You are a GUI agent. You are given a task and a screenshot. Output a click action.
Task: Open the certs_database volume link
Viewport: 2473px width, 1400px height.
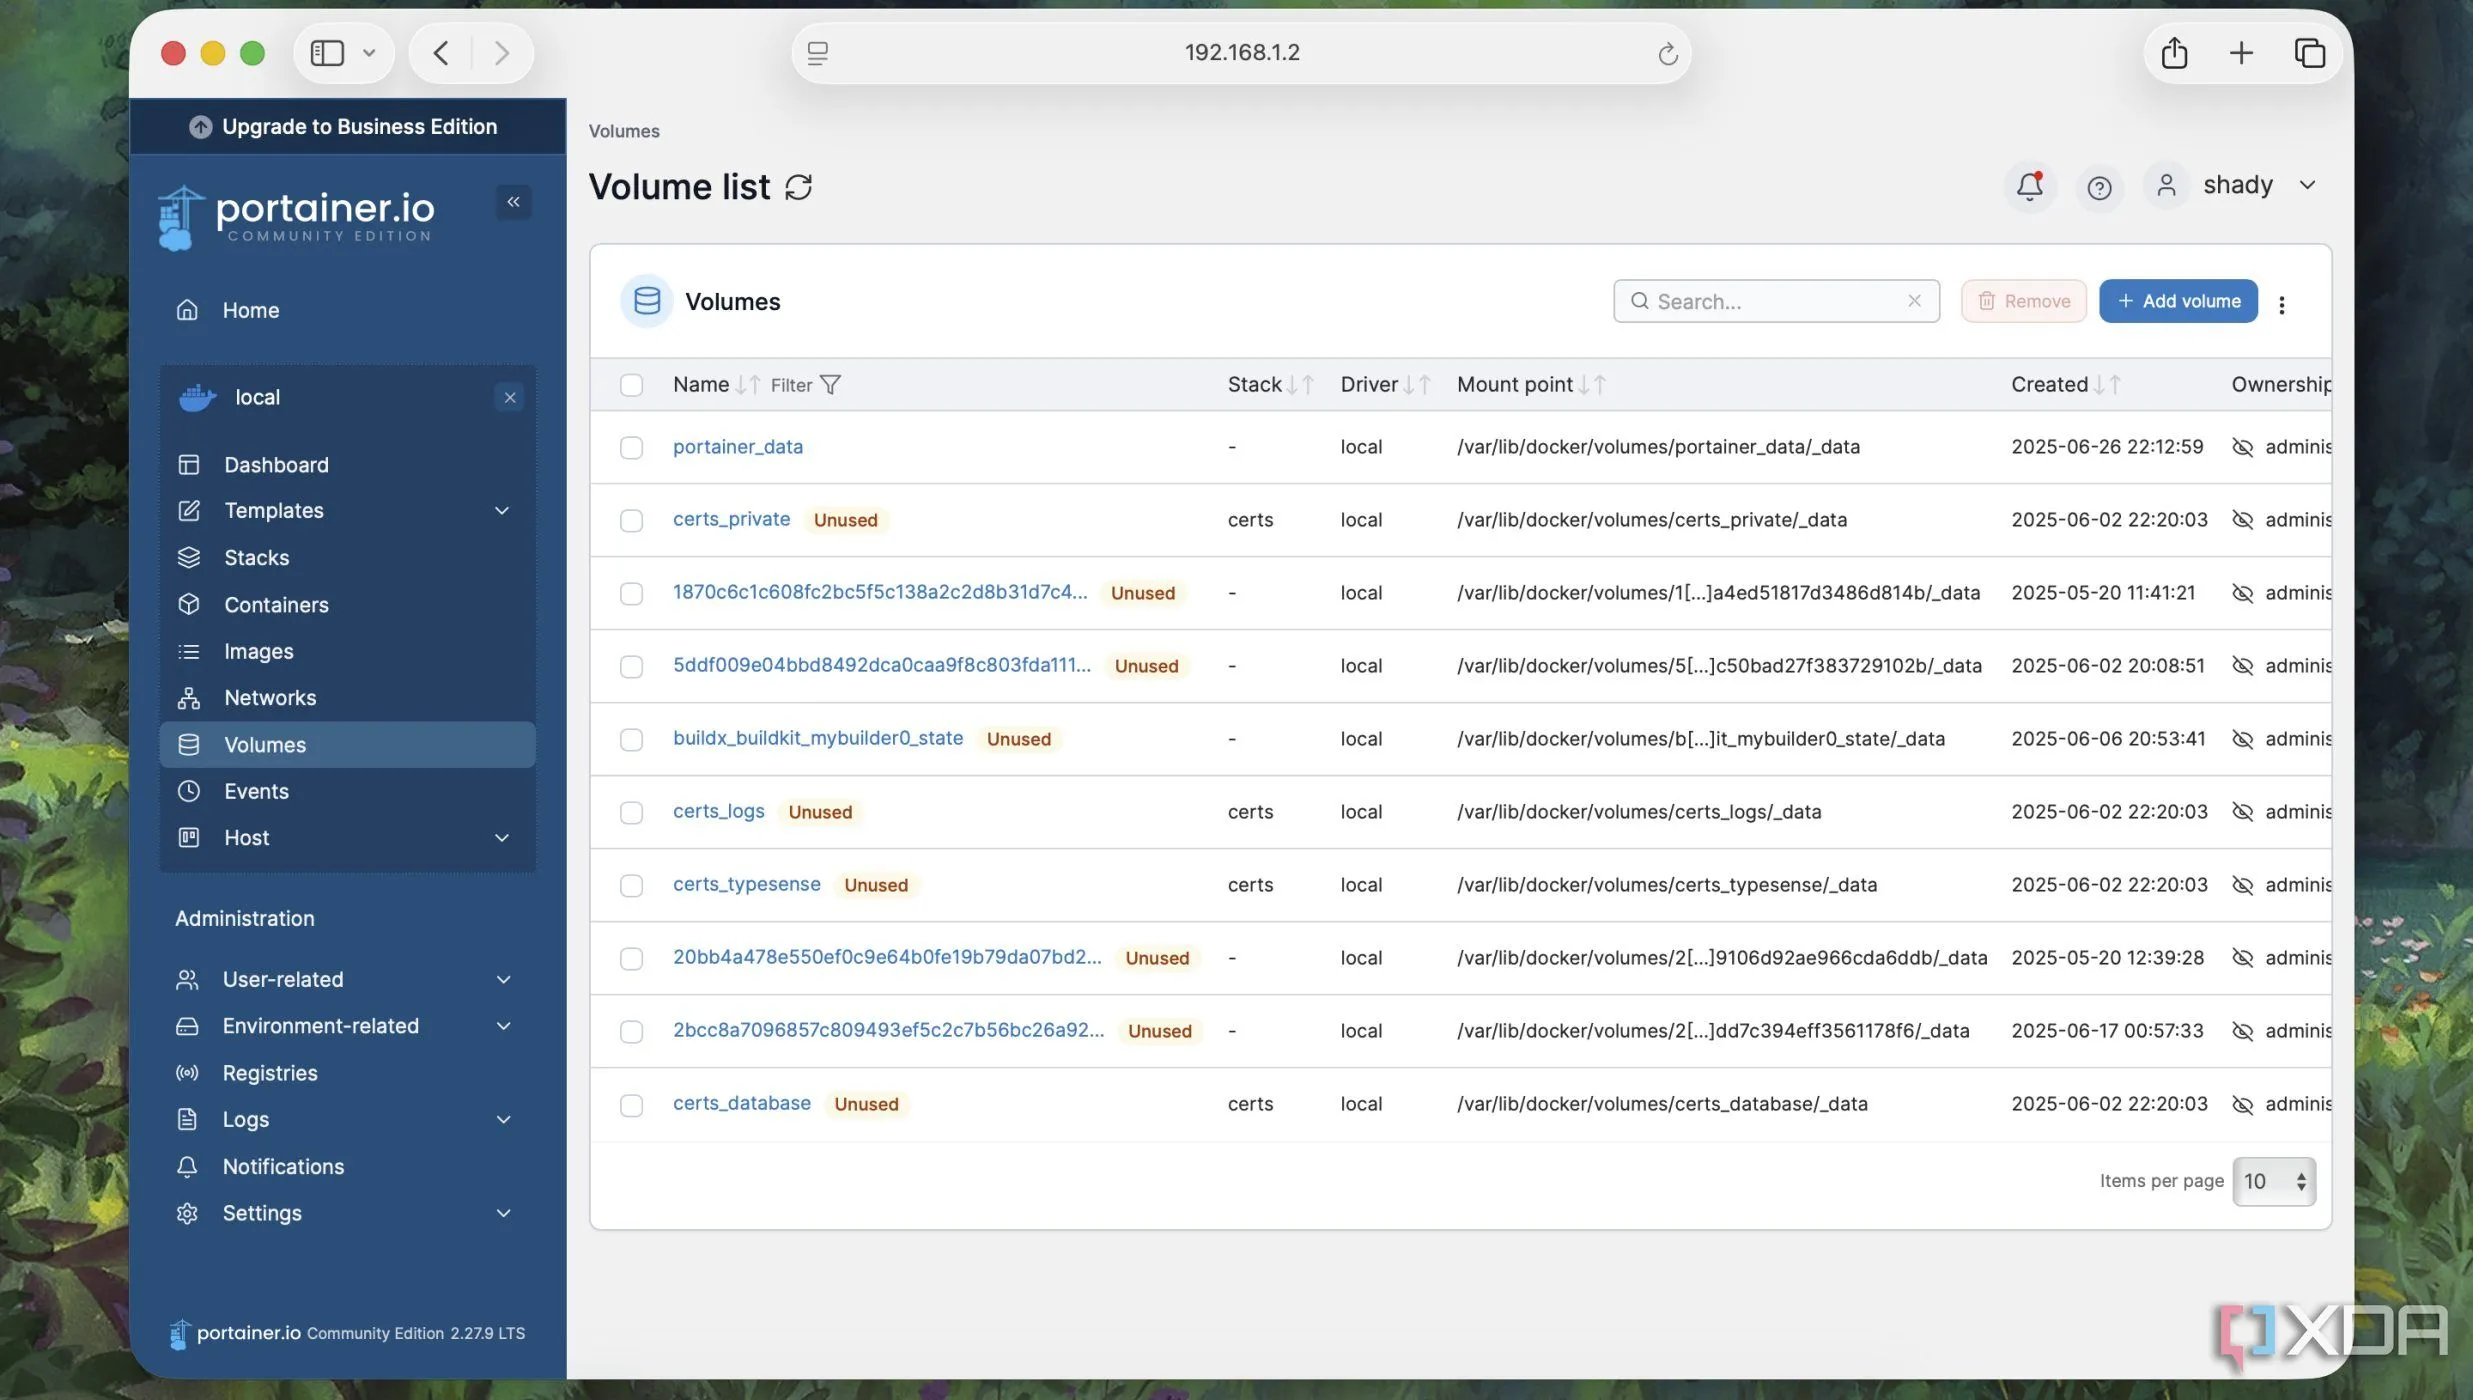pyautogui.click(x=741, y=1103)
